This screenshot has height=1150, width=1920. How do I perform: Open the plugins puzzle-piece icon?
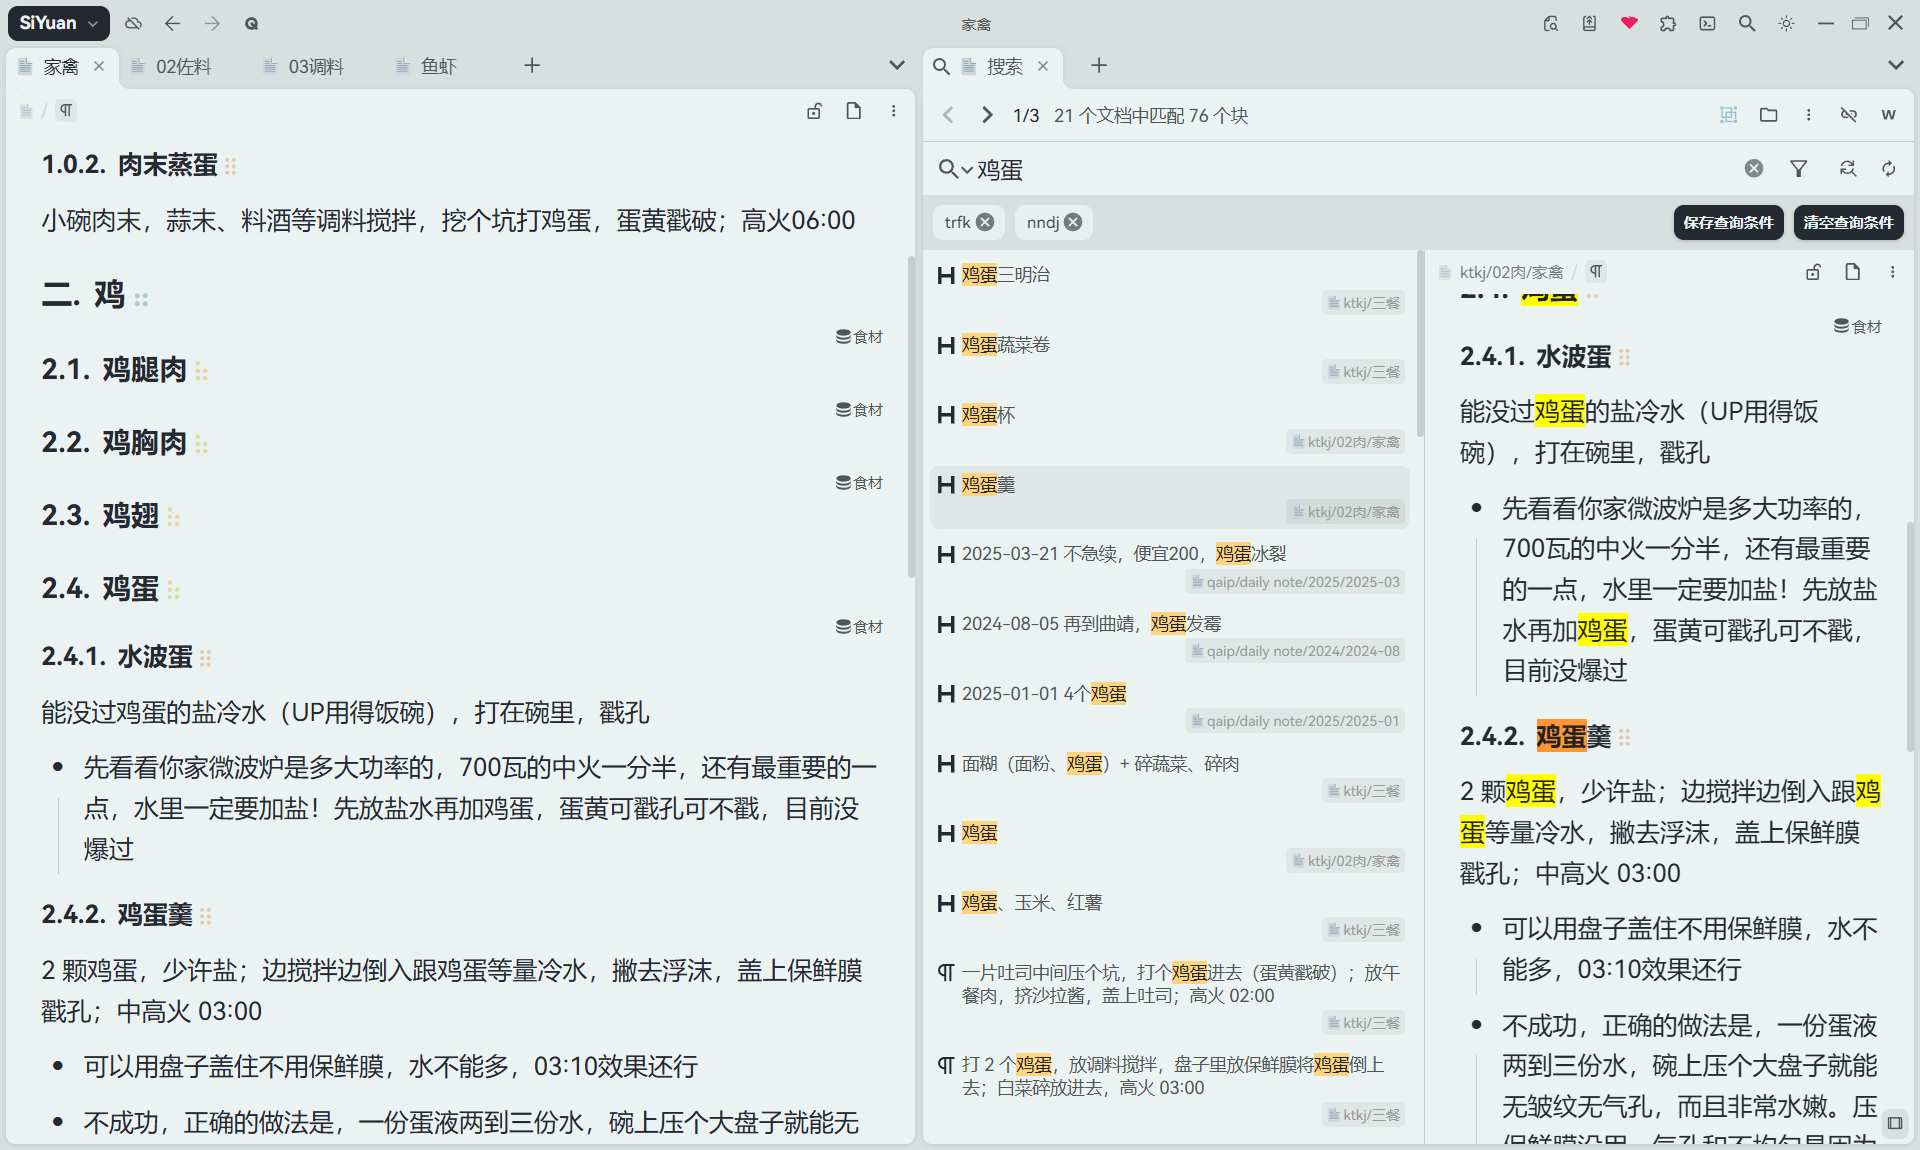[x=1667, y=23]
